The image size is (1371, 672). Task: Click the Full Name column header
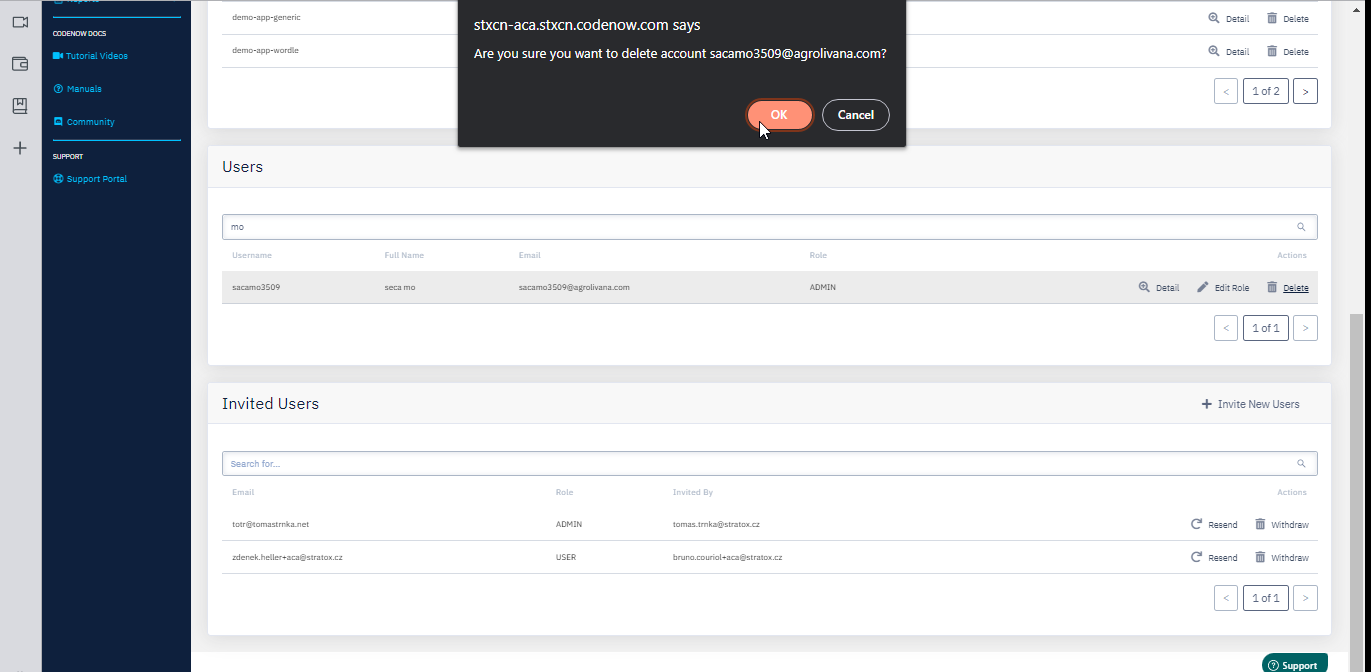coord(404,256)
